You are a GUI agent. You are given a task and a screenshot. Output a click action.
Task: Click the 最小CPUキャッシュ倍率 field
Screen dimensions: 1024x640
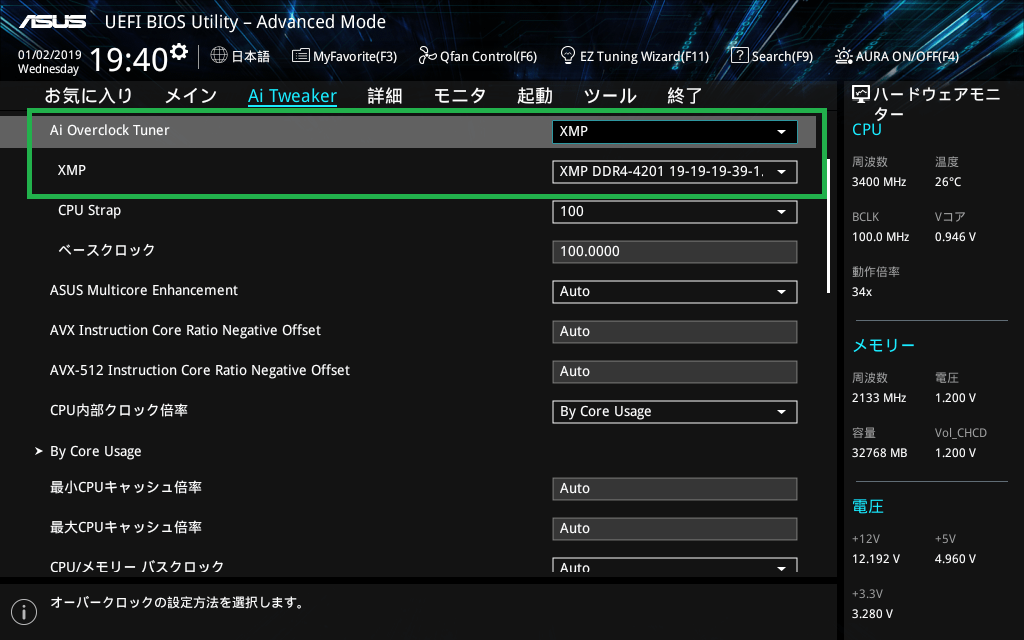coord(675,488)
